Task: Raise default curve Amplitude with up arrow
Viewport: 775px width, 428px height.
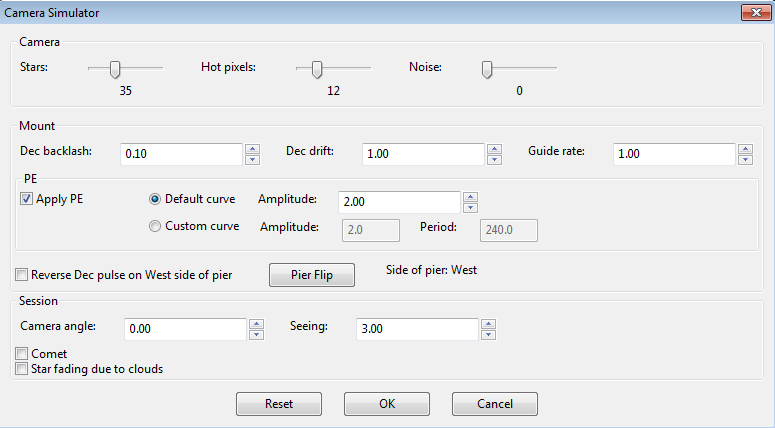Action: pyautogui.click(x=470, y=197)
